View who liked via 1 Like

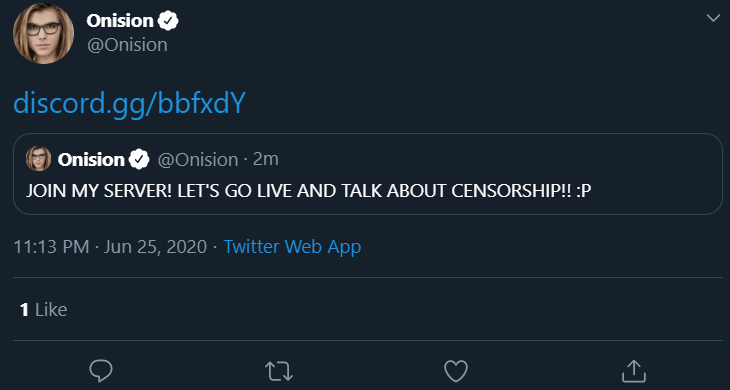pos(44,309)
